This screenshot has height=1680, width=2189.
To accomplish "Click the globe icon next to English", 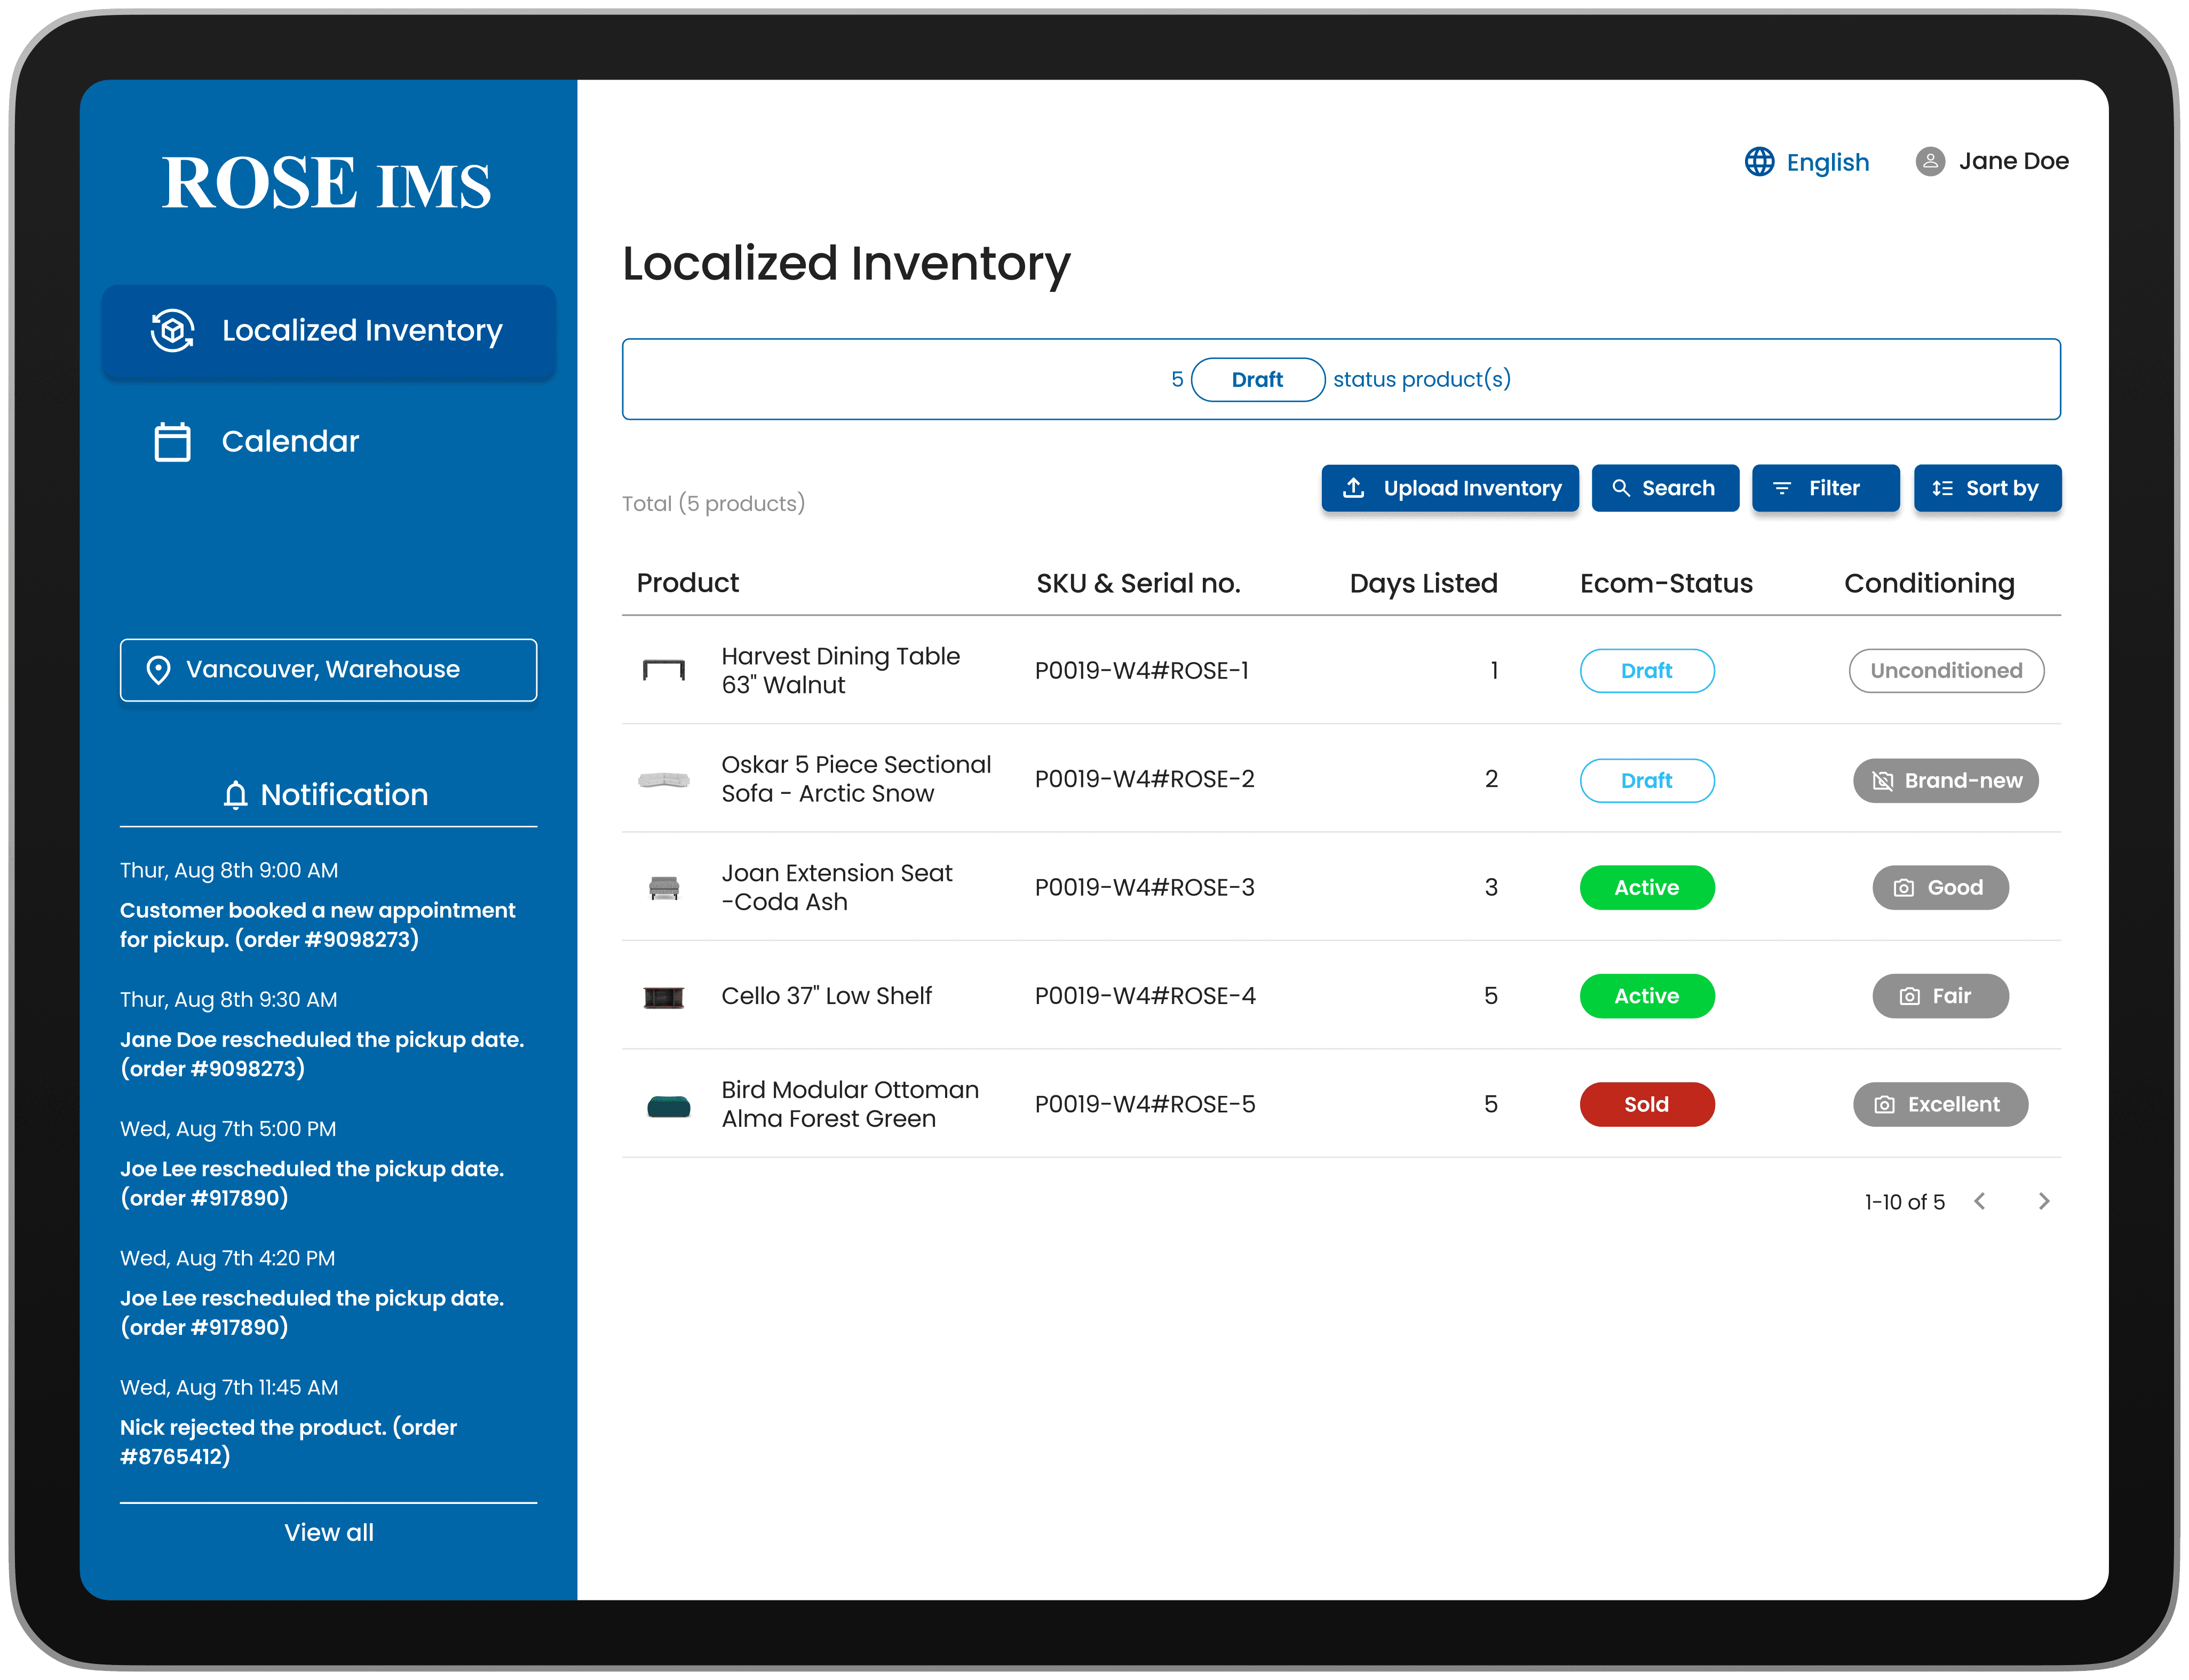I will (x=1758, y=161).
